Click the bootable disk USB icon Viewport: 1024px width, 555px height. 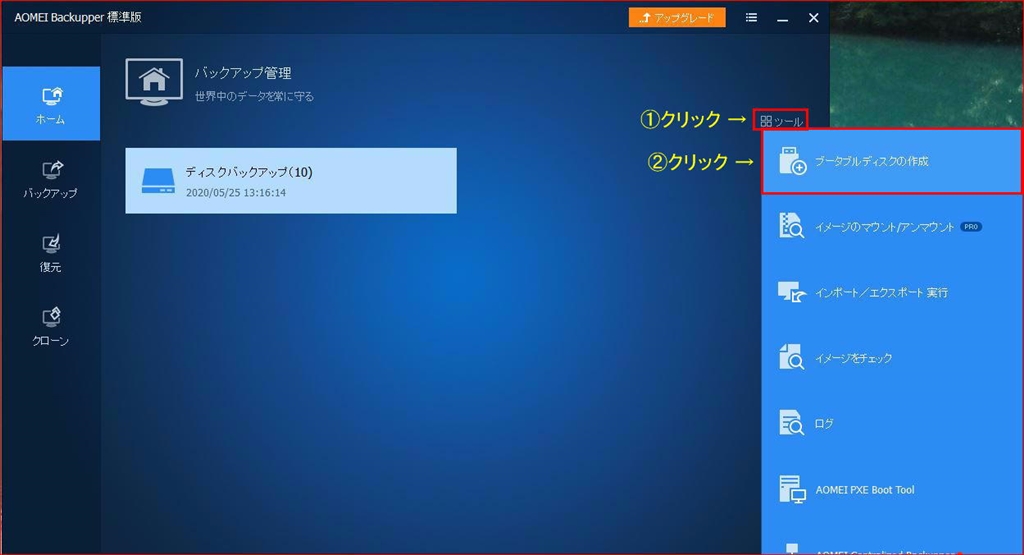point(792,161)
